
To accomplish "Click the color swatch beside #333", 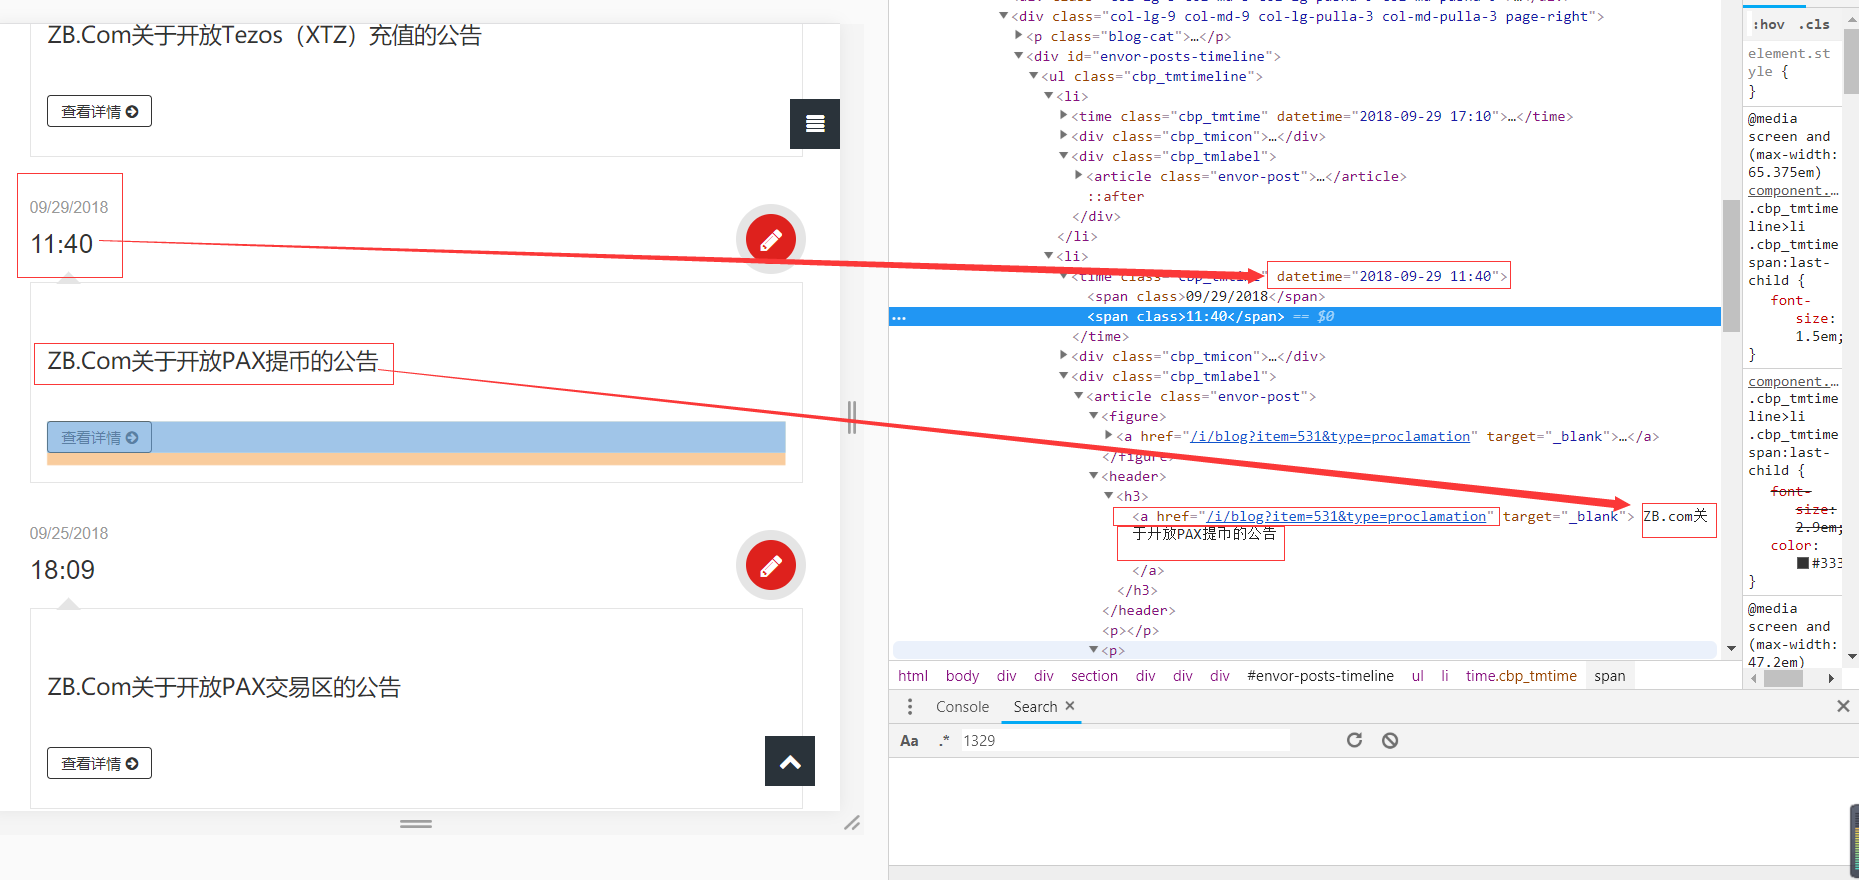I will [1803, 563].
